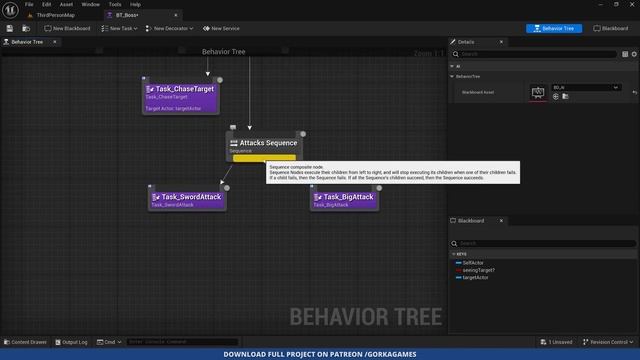Screen dimensions: 640x360
Task: Switch to Behavior Tree mode button
Action: (554, 28)
